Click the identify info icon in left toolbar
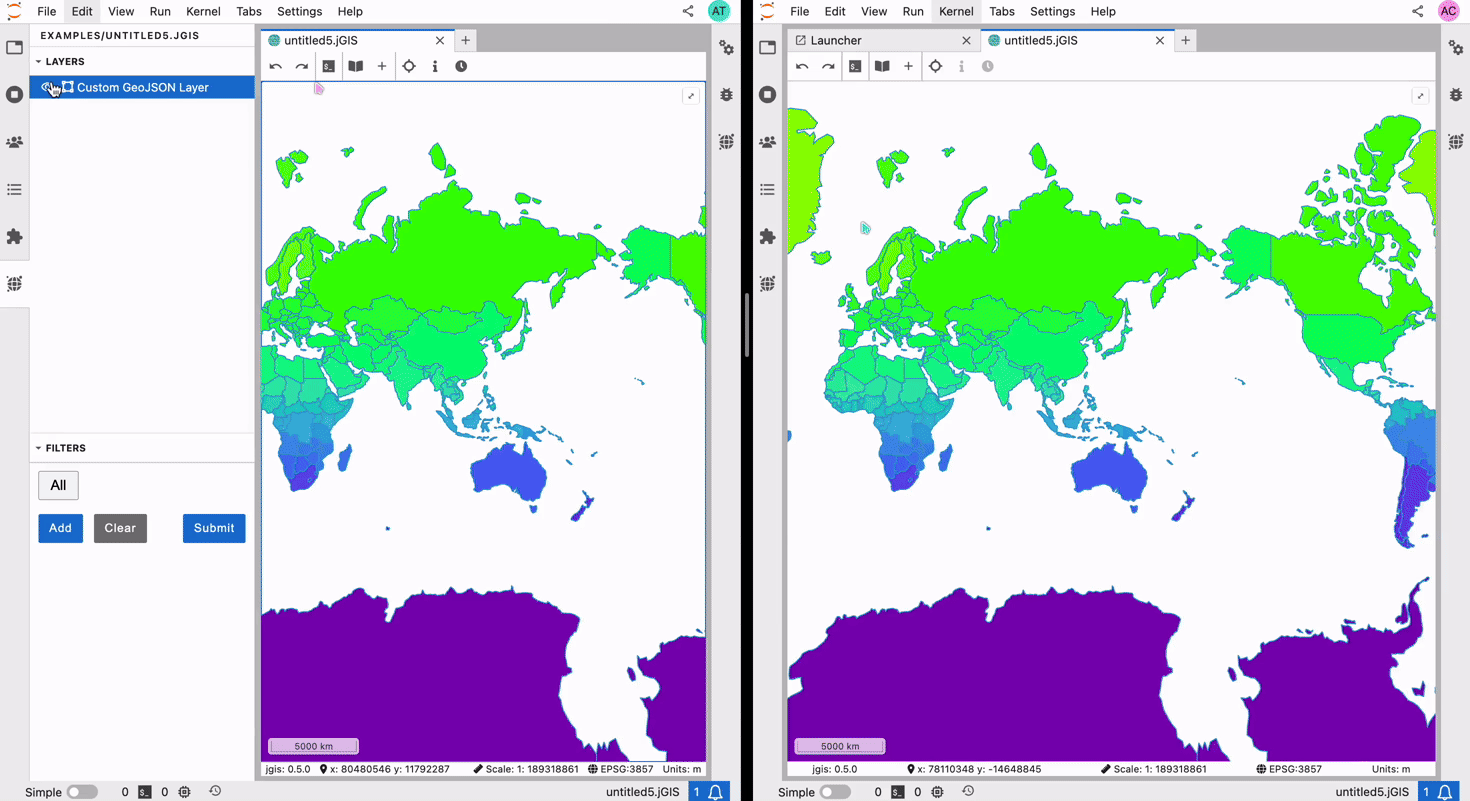This screenshot has height=801, width=1470. [x=435, y=66]
